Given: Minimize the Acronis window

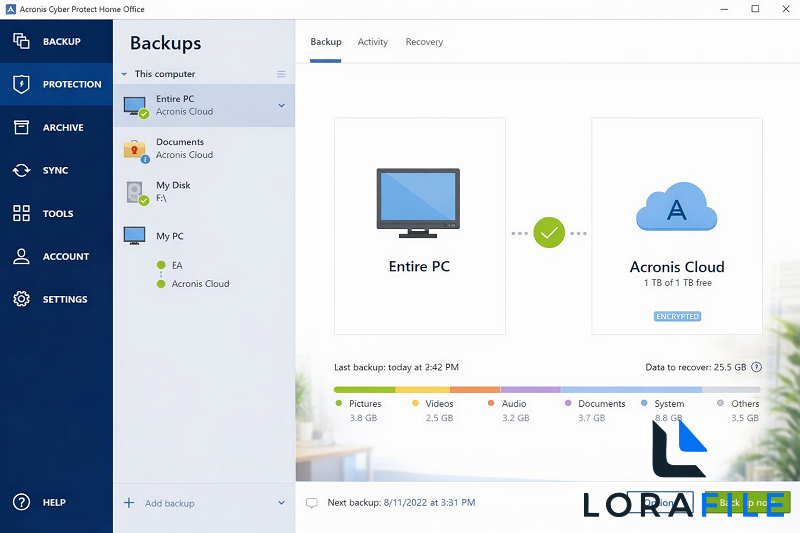Looking at the screenshot, I should [x=724, y=9].
